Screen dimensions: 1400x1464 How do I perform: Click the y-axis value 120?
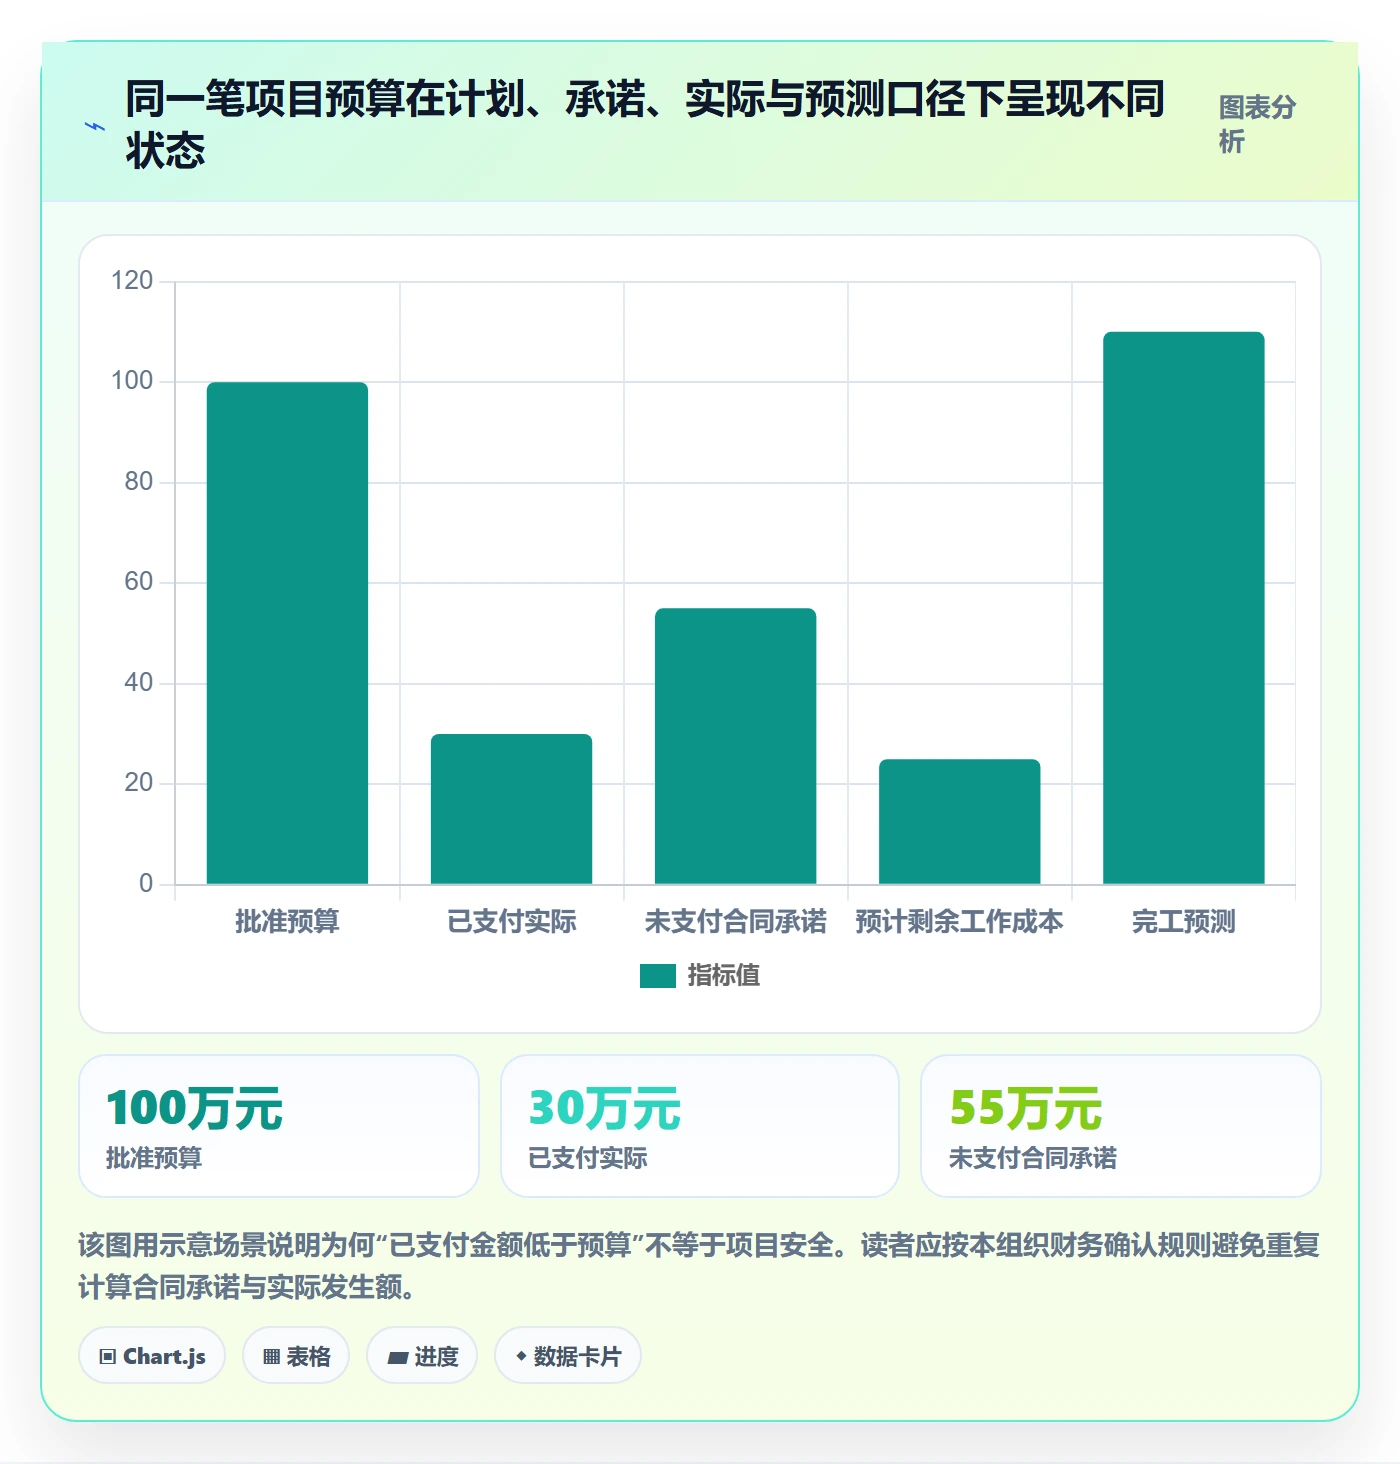pyautogui.click(x=132, y=280)
